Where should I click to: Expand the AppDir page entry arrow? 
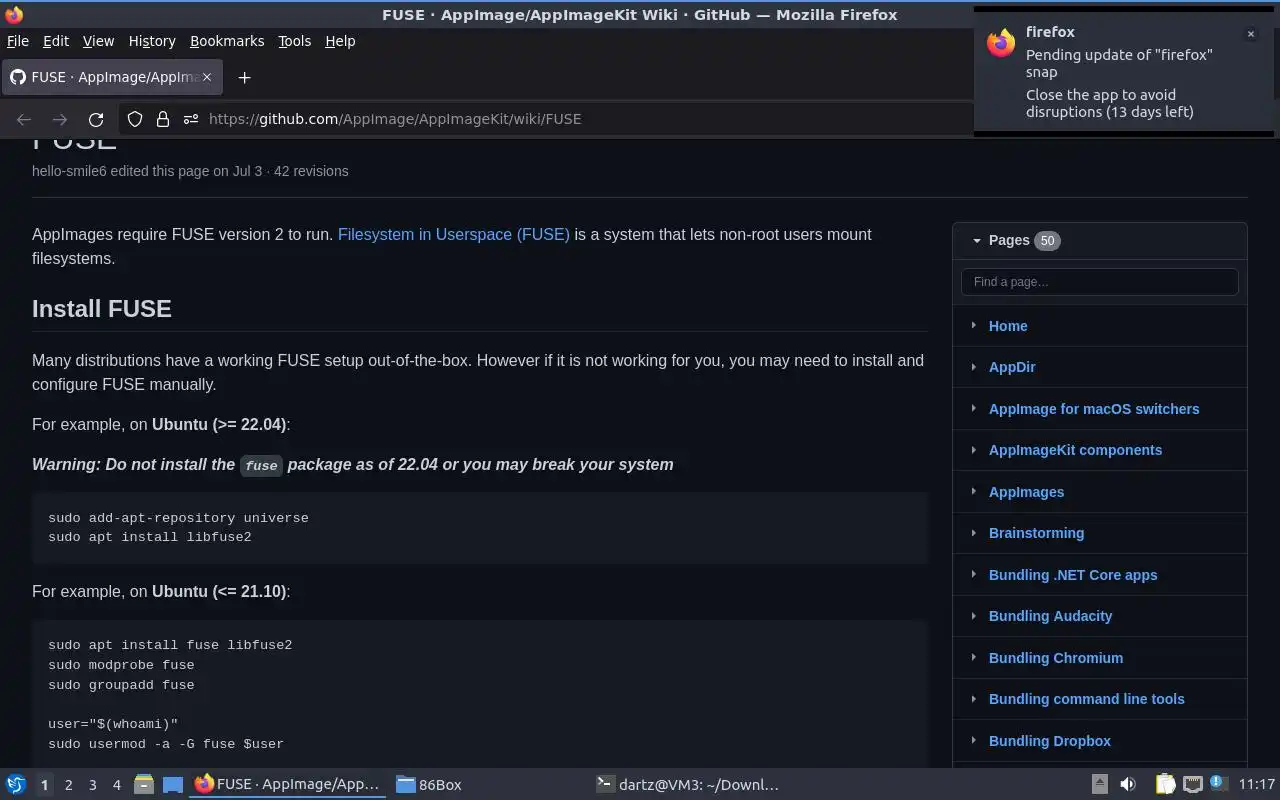tap(973, 367)
